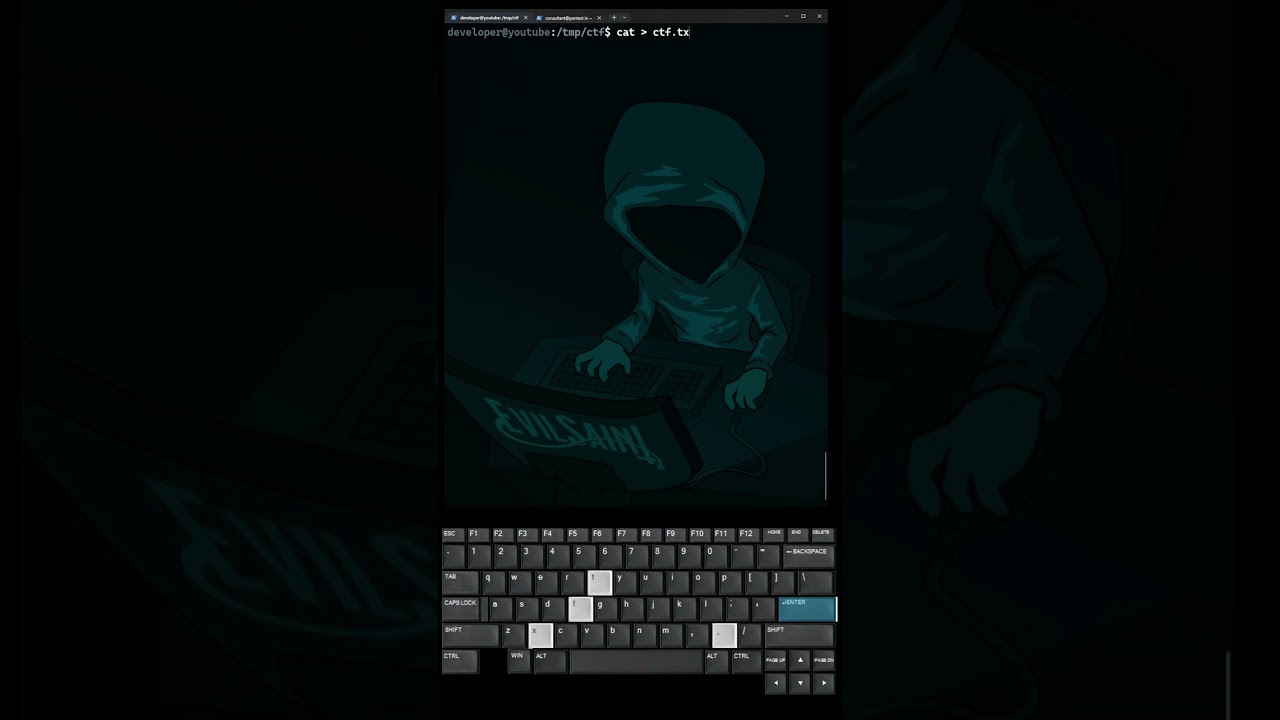Click the down arrow key
Screen dimensions: 1280x720
point(799,683)
